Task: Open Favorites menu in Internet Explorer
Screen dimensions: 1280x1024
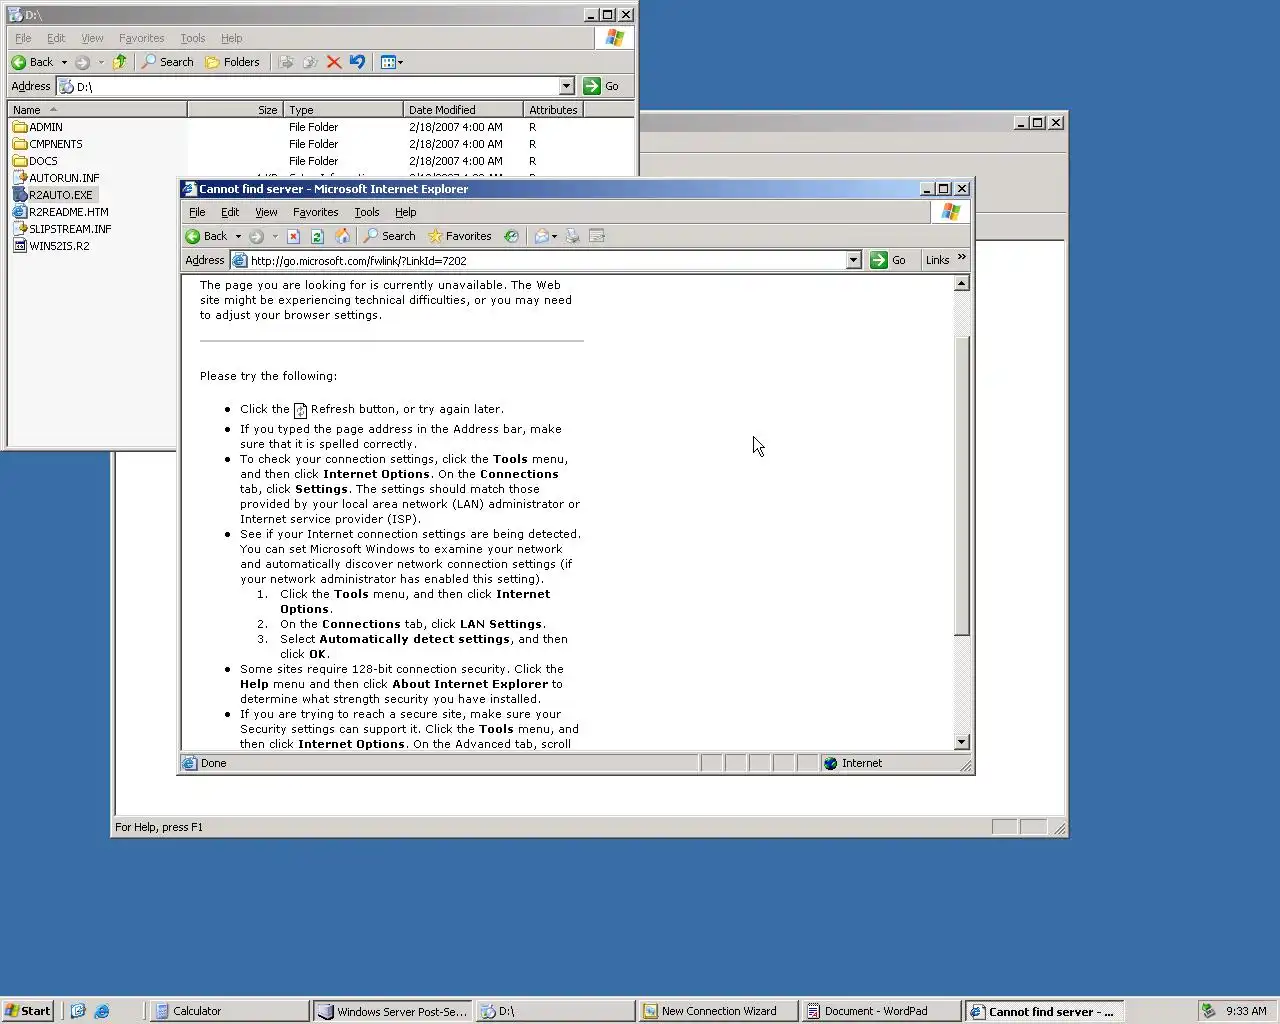Action: pos(315,212)
